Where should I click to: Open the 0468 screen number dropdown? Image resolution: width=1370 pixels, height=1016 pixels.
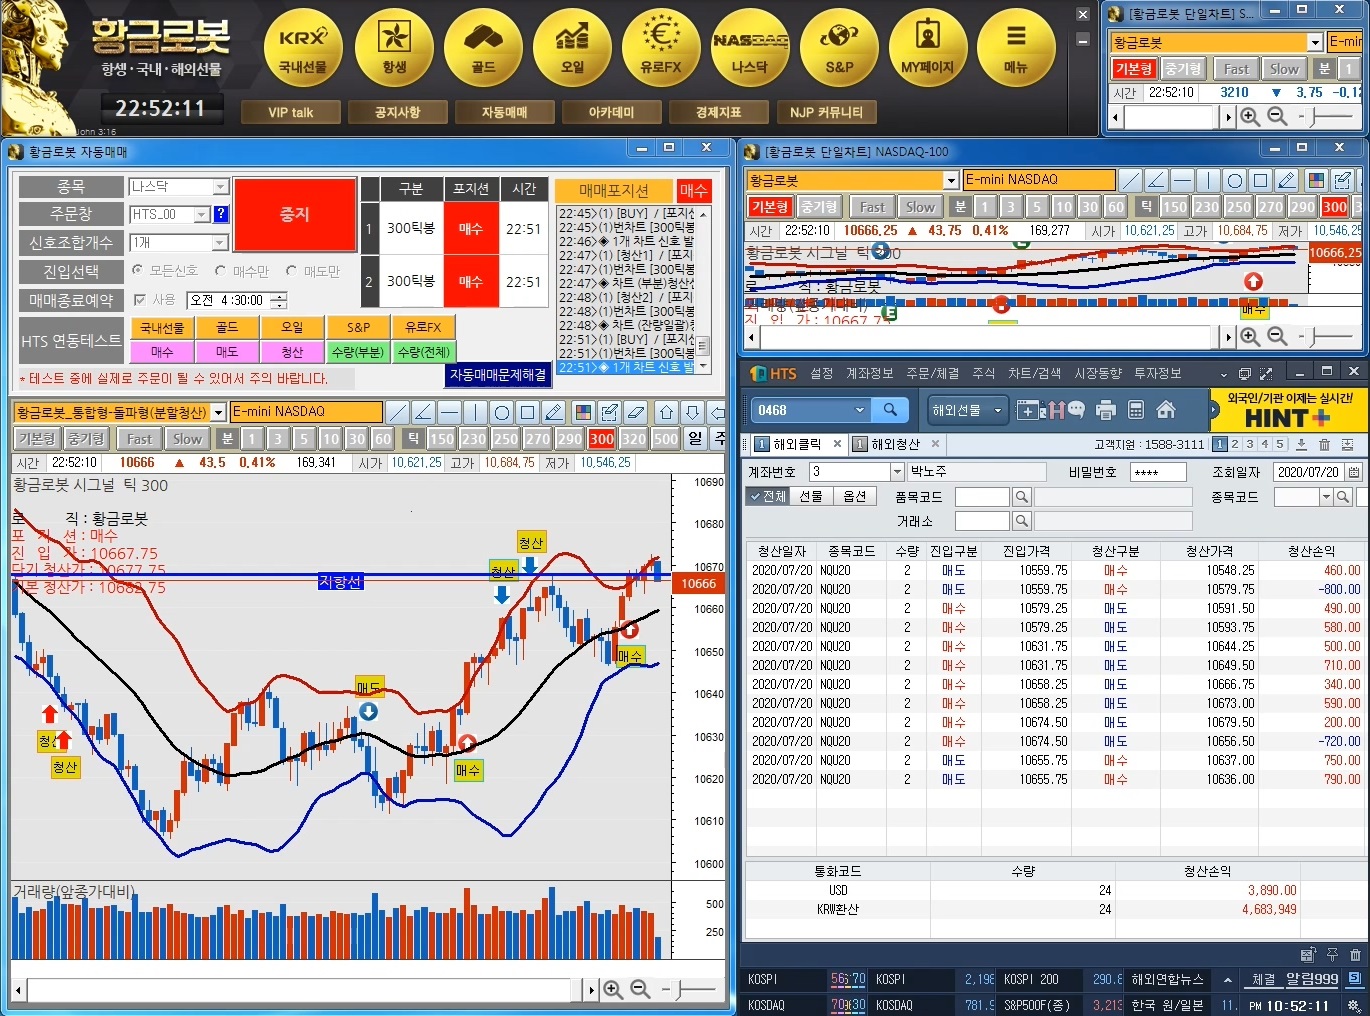(x=859, y=410)
